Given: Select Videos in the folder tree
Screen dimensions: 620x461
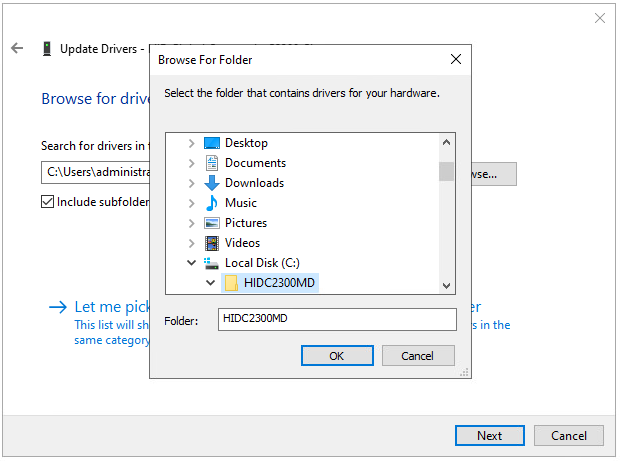Looking at the screenshot, I should (242, 243).
